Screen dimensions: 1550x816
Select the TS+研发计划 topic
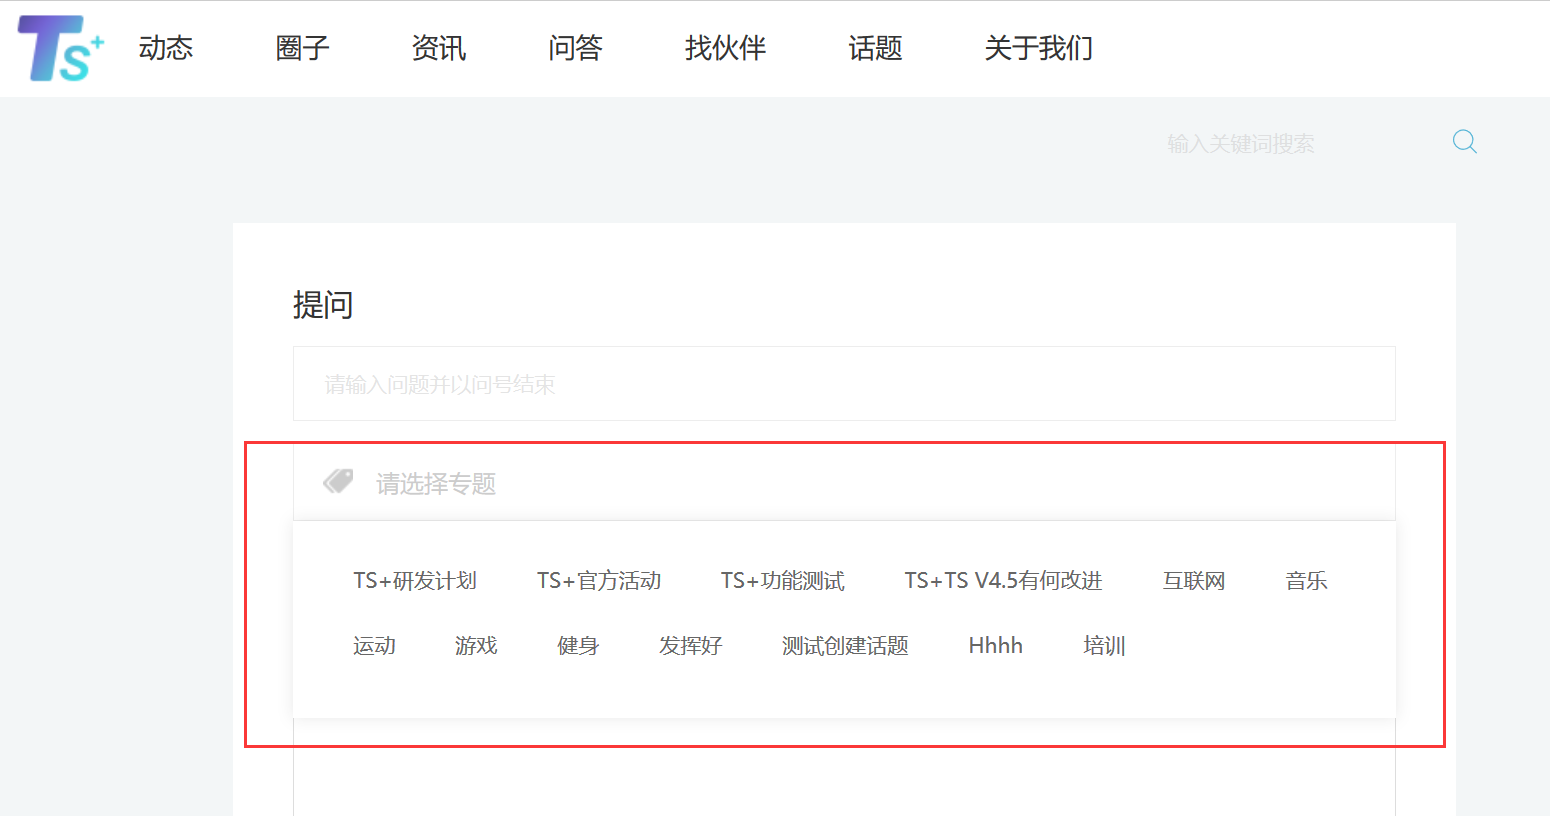click(415, 581)
